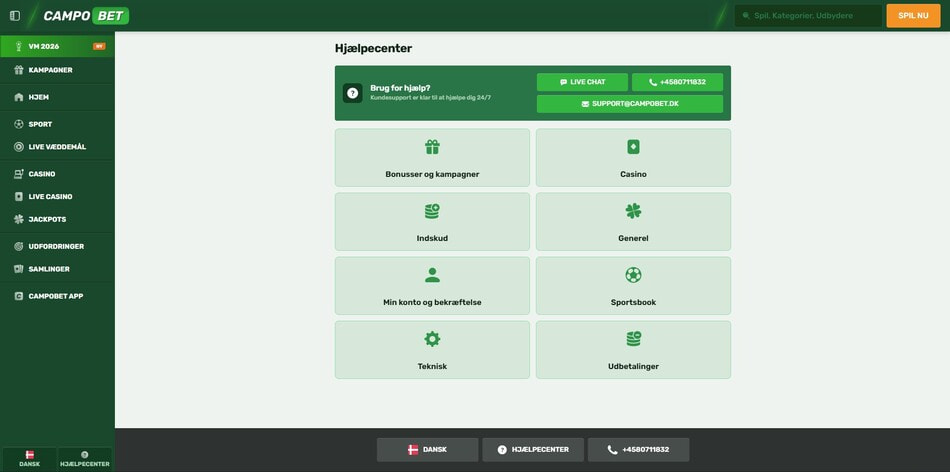Click the clover icon on the Generel card
The image size is (950, 472).
[x=633, y=211]
